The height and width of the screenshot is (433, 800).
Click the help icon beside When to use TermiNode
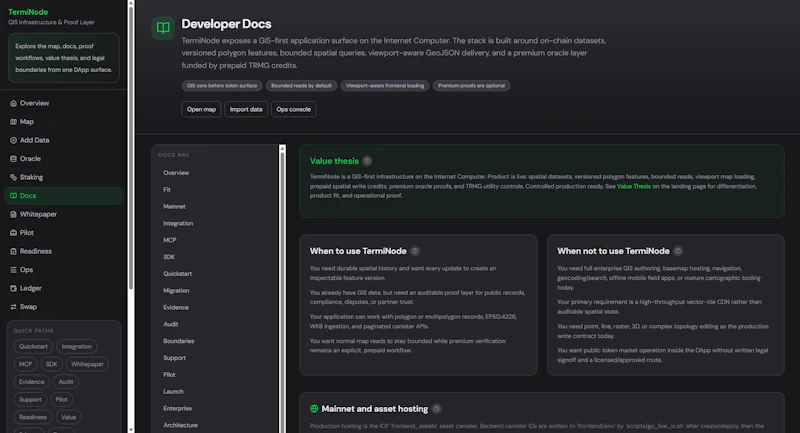point(415,251)
